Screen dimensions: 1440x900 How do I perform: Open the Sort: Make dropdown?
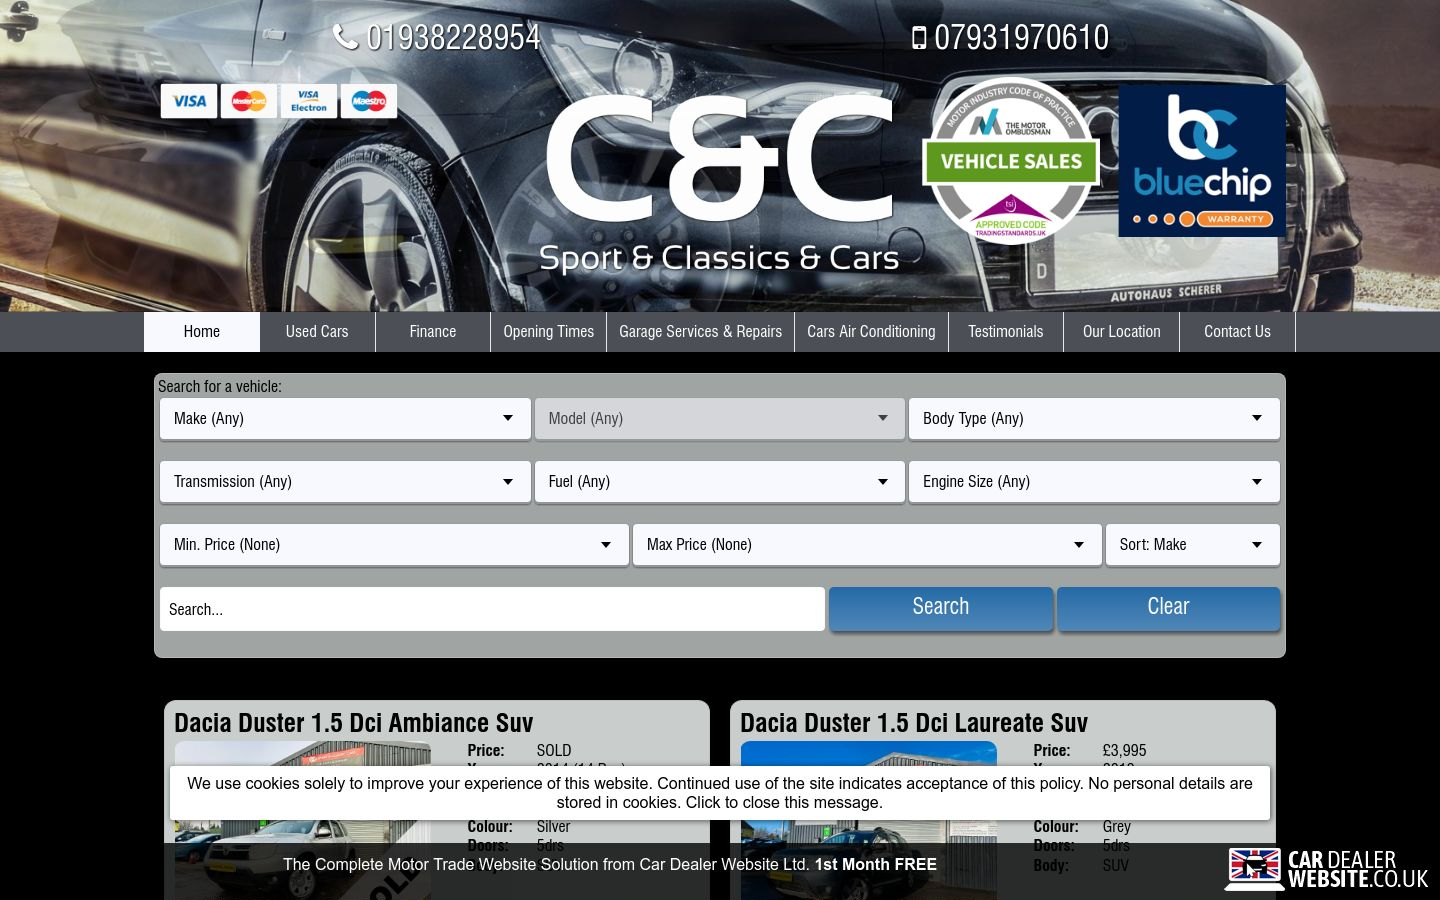click(x=1192, y=545)
